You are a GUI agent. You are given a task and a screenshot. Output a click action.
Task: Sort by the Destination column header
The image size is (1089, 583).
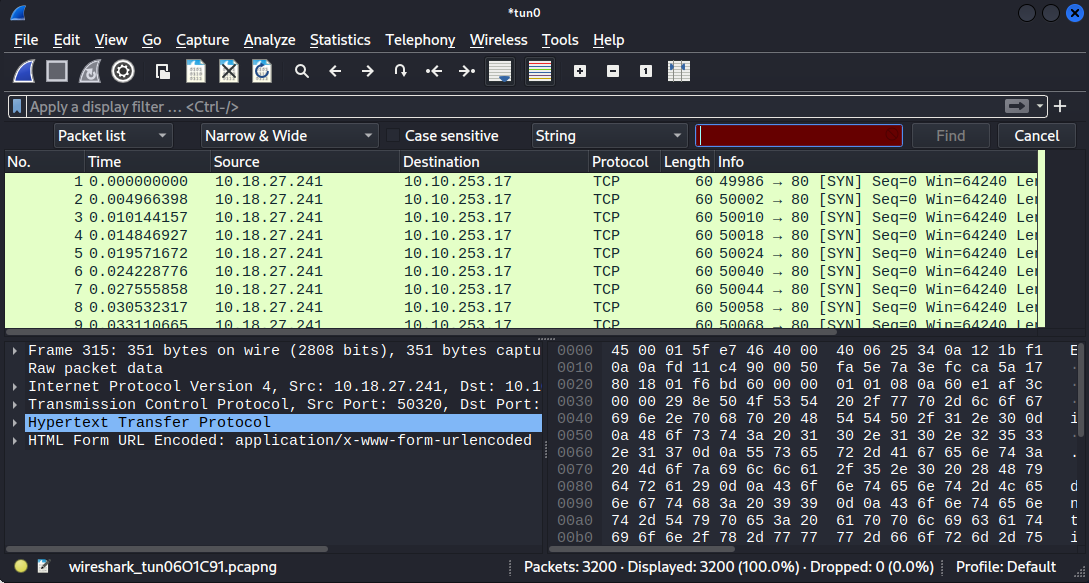click(x=494, y=162)
